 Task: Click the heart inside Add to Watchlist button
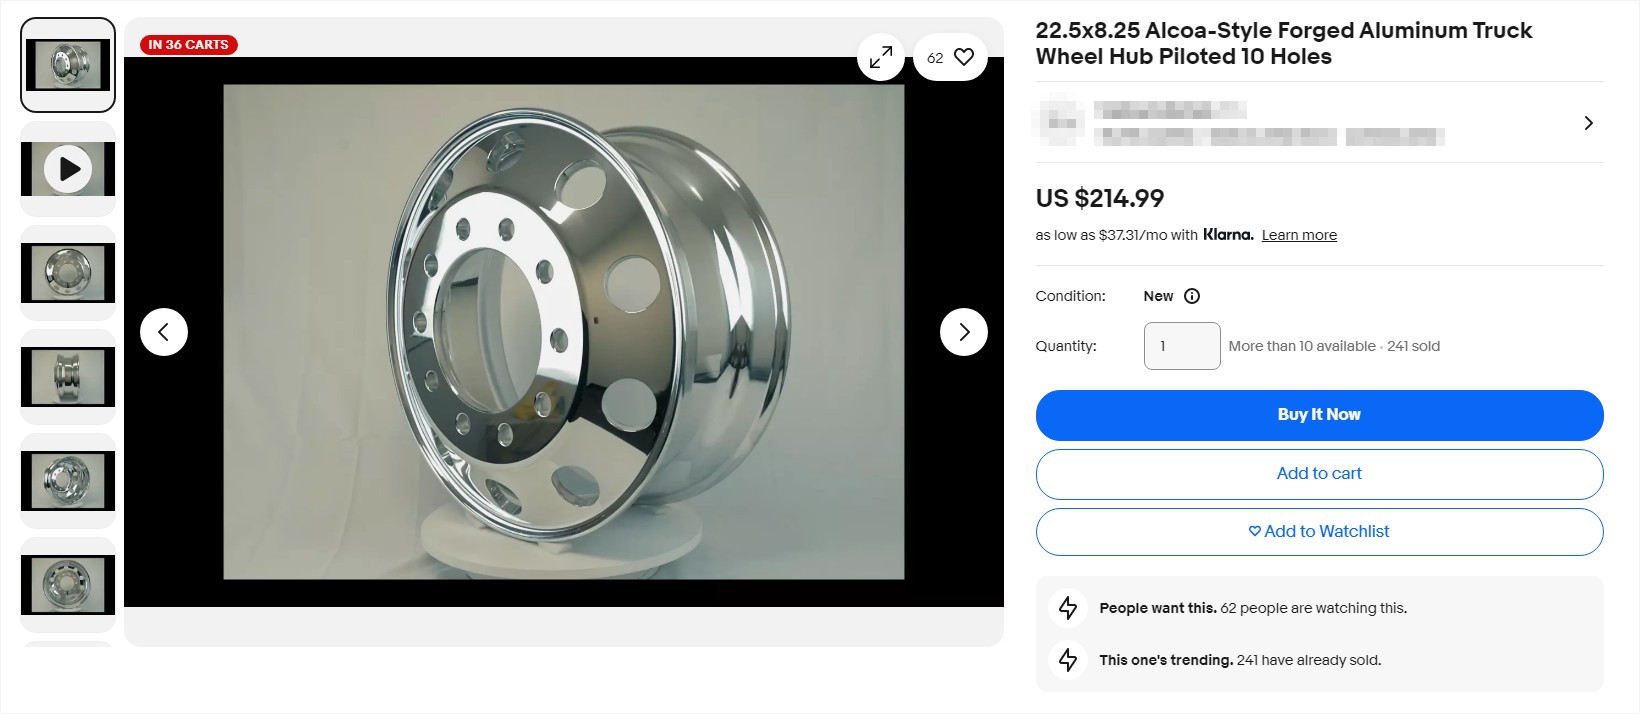click(x=1253, y=532)
